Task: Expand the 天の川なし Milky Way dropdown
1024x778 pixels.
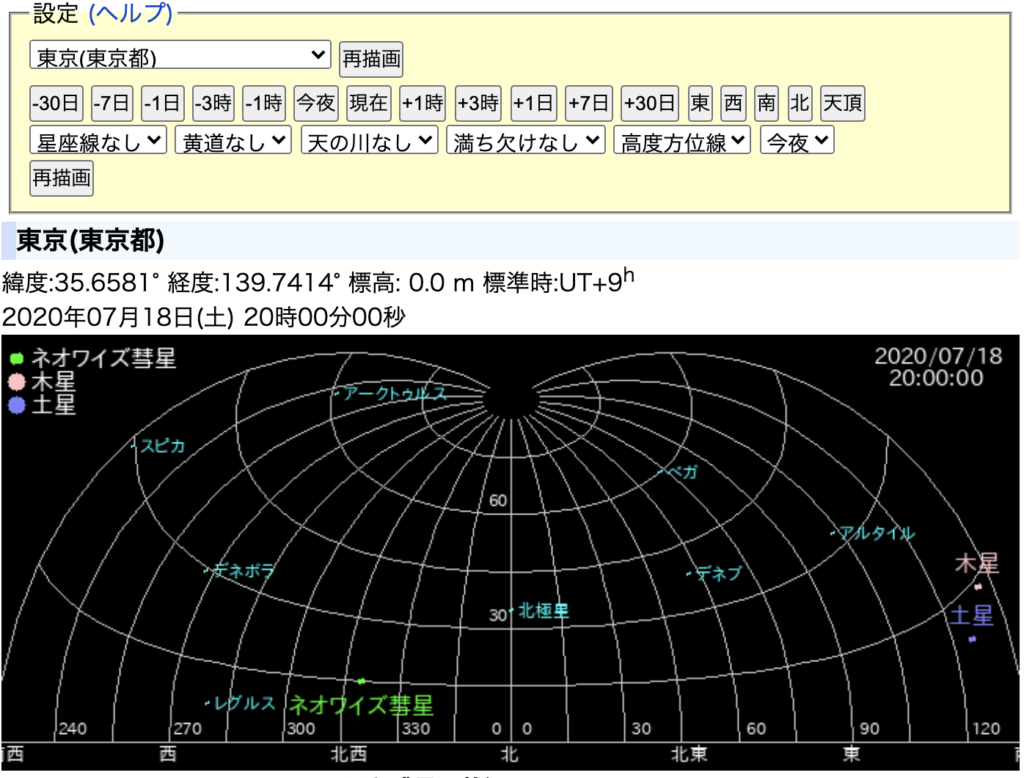Action: 370,141
